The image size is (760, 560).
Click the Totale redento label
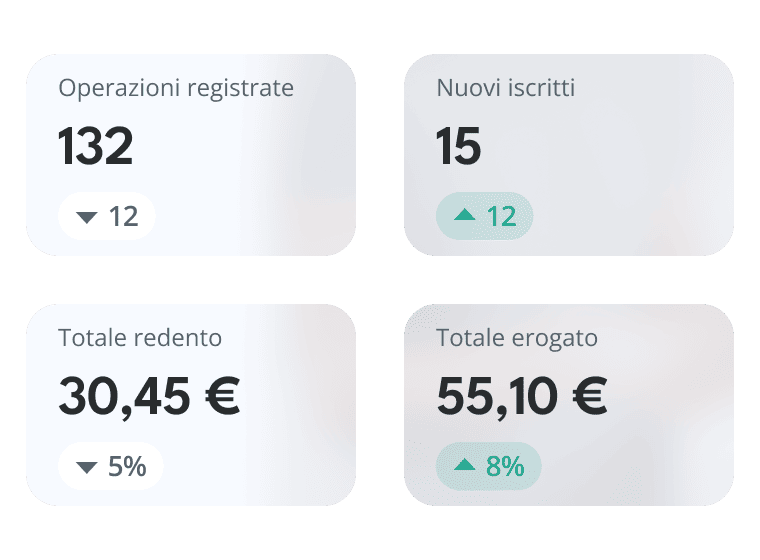[x=140, y=338]
